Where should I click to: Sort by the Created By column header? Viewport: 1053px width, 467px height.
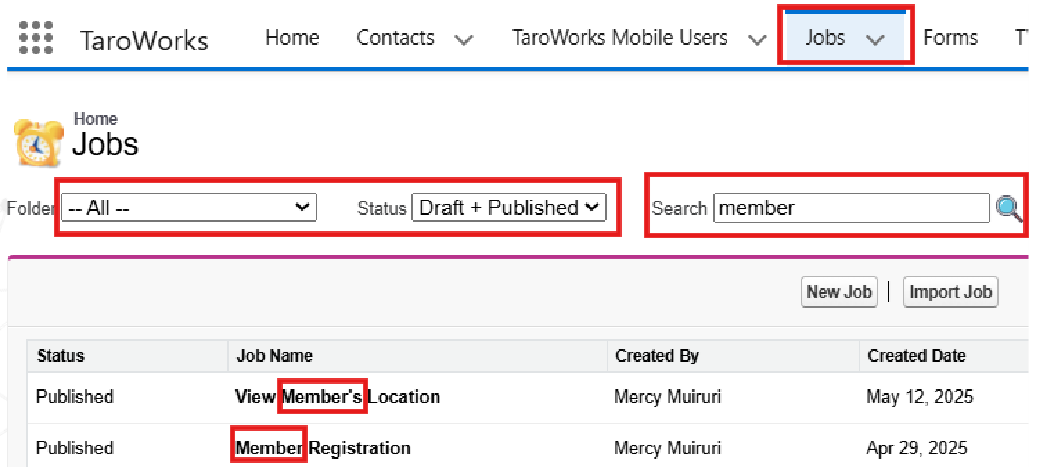tap(657, 355)
